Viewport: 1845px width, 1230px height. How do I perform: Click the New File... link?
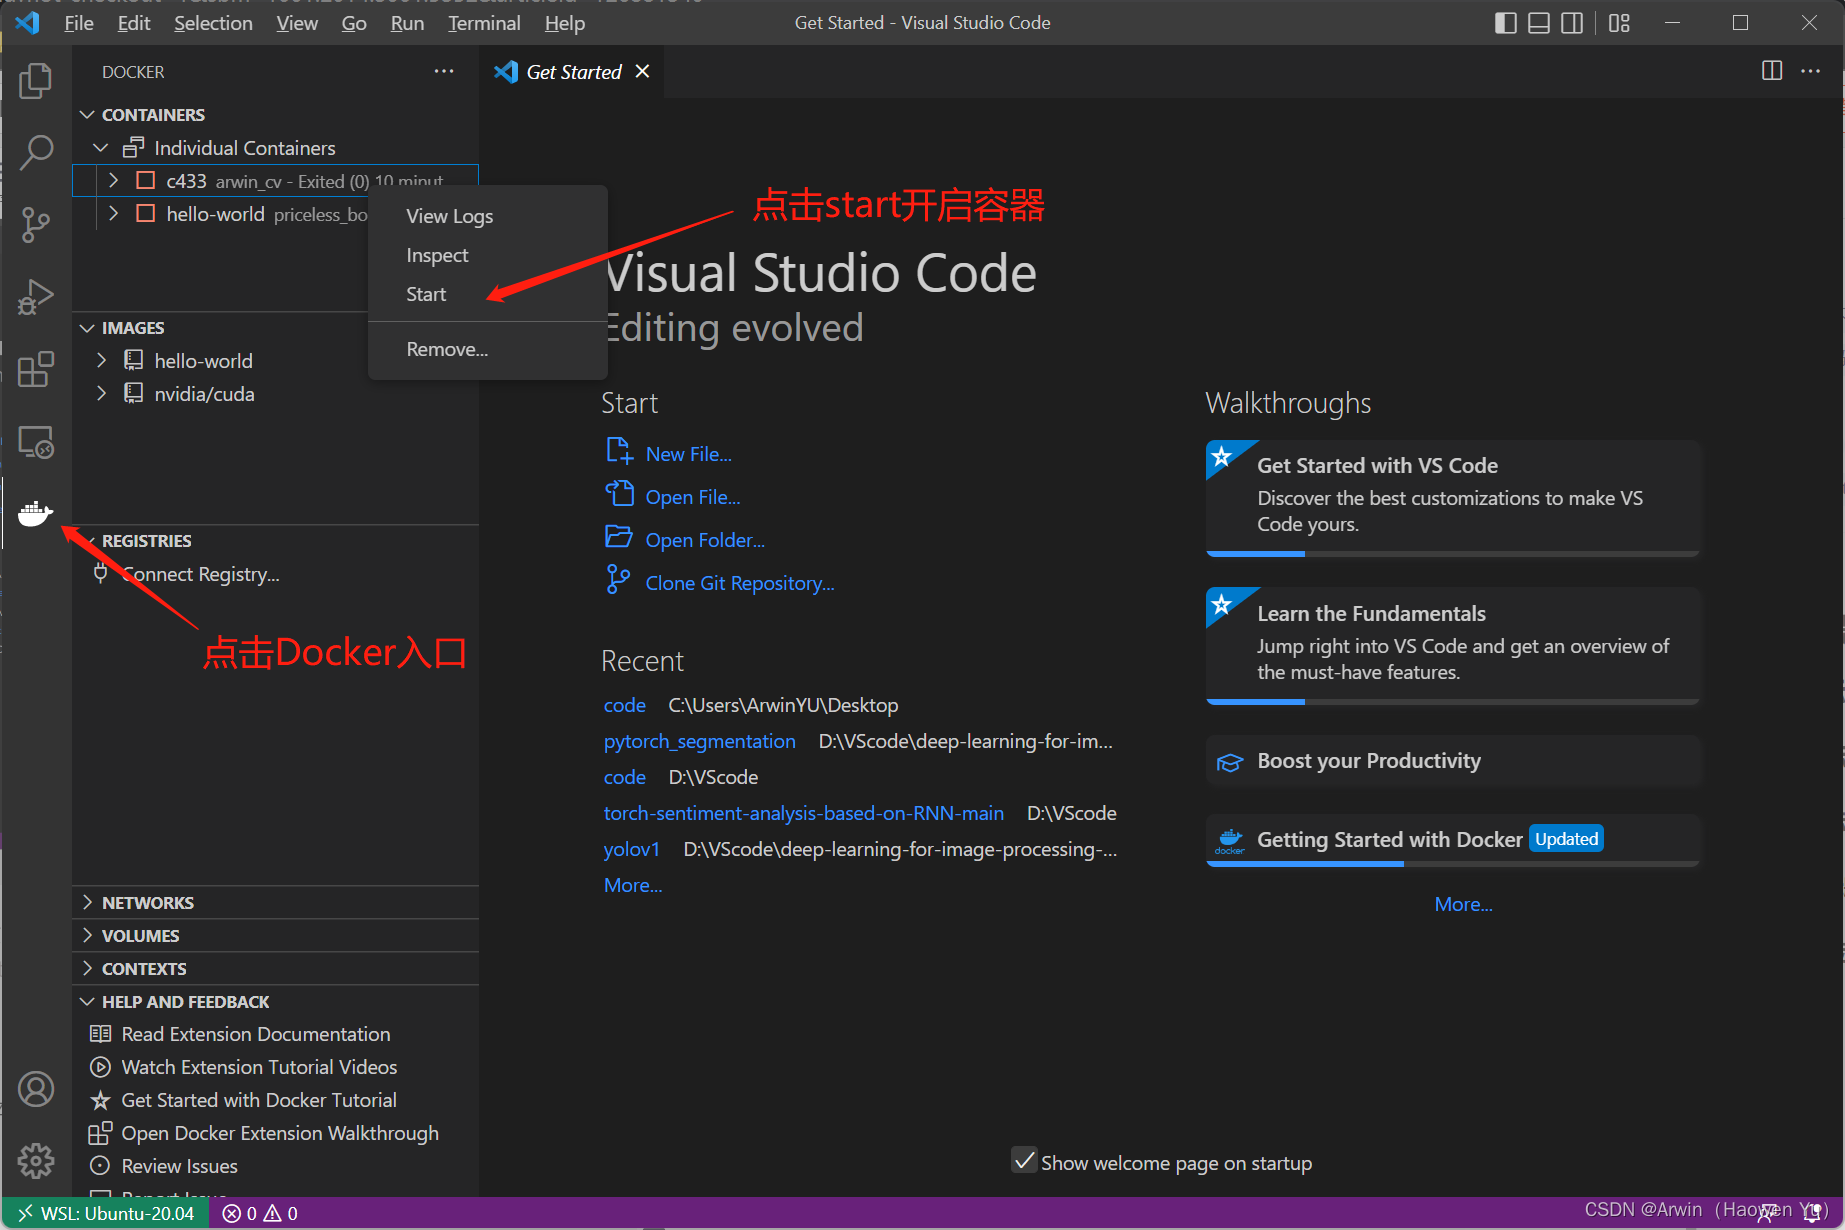point(688,454)
